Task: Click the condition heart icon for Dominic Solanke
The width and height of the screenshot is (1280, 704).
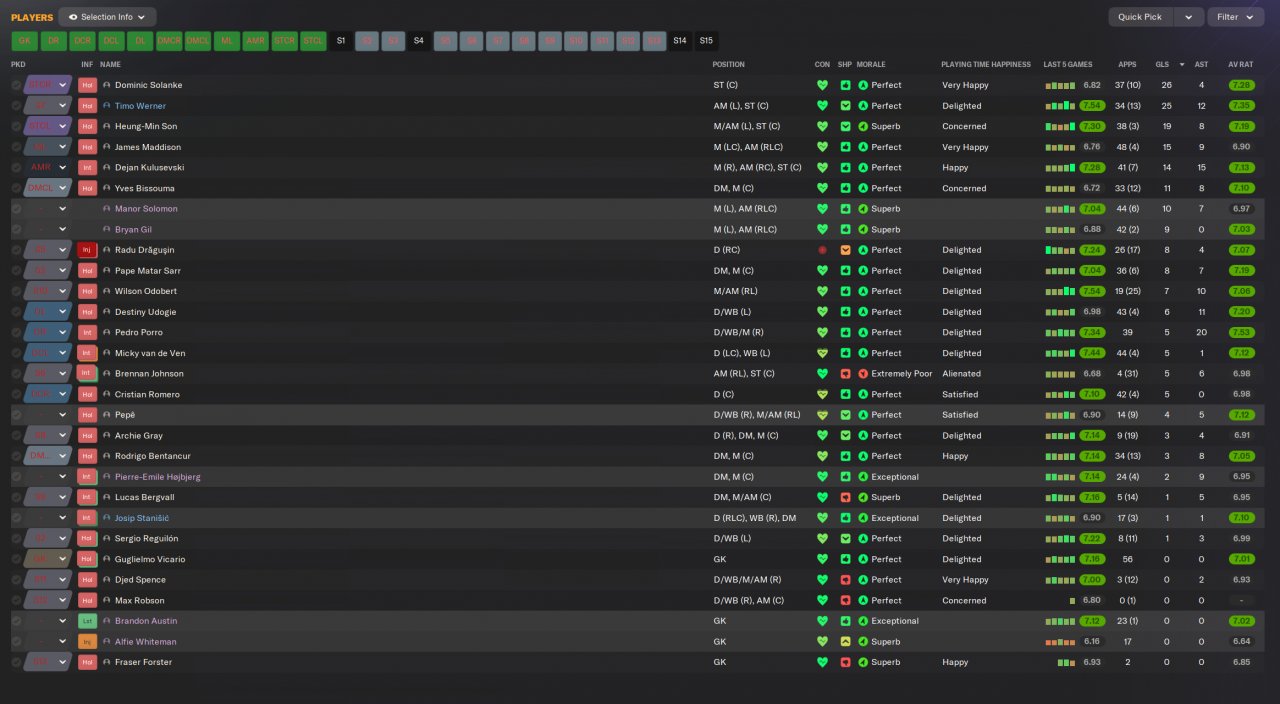Action: pyautogui.click(x=822, y=85)
